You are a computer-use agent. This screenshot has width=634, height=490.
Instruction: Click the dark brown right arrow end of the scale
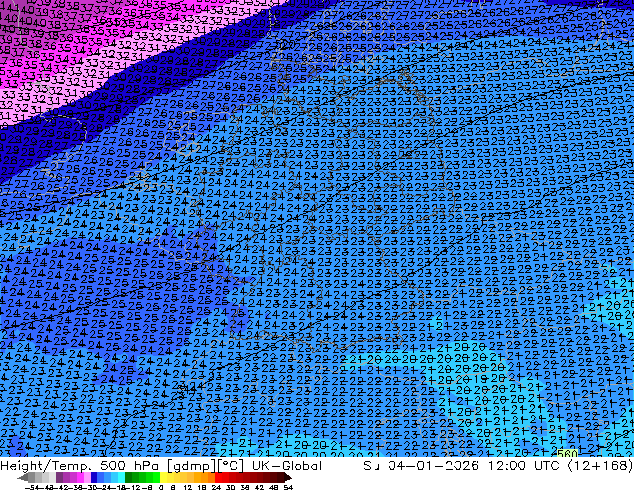tap(288, 478)
